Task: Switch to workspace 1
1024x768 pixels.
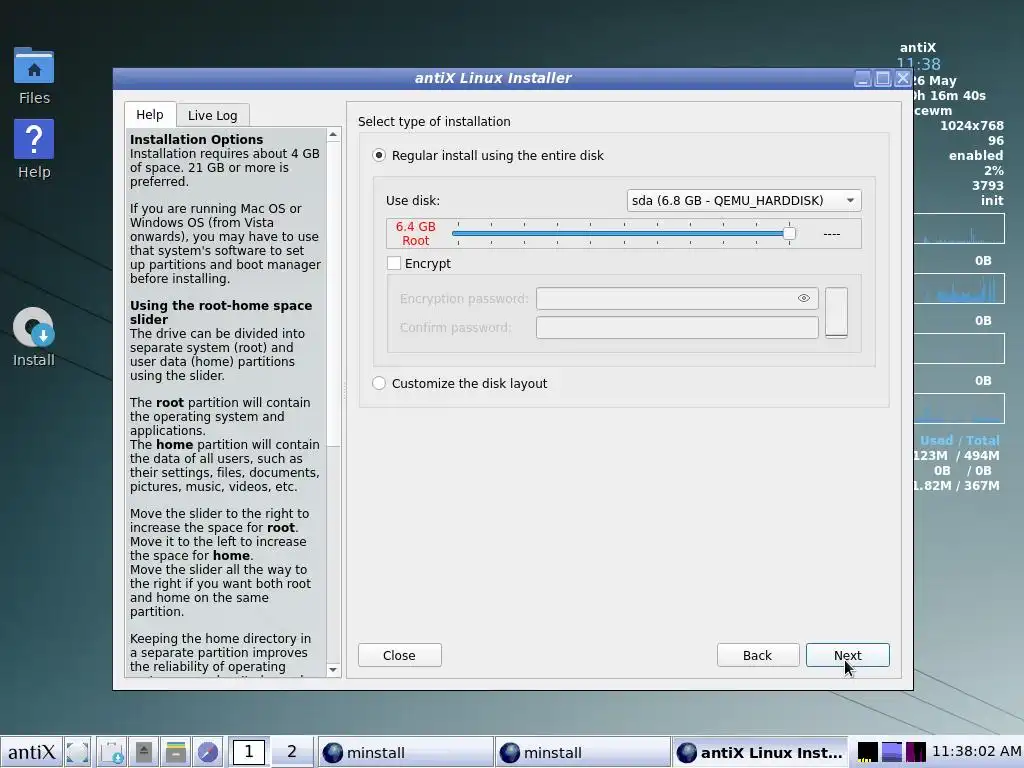Action: tap(249, 752)
